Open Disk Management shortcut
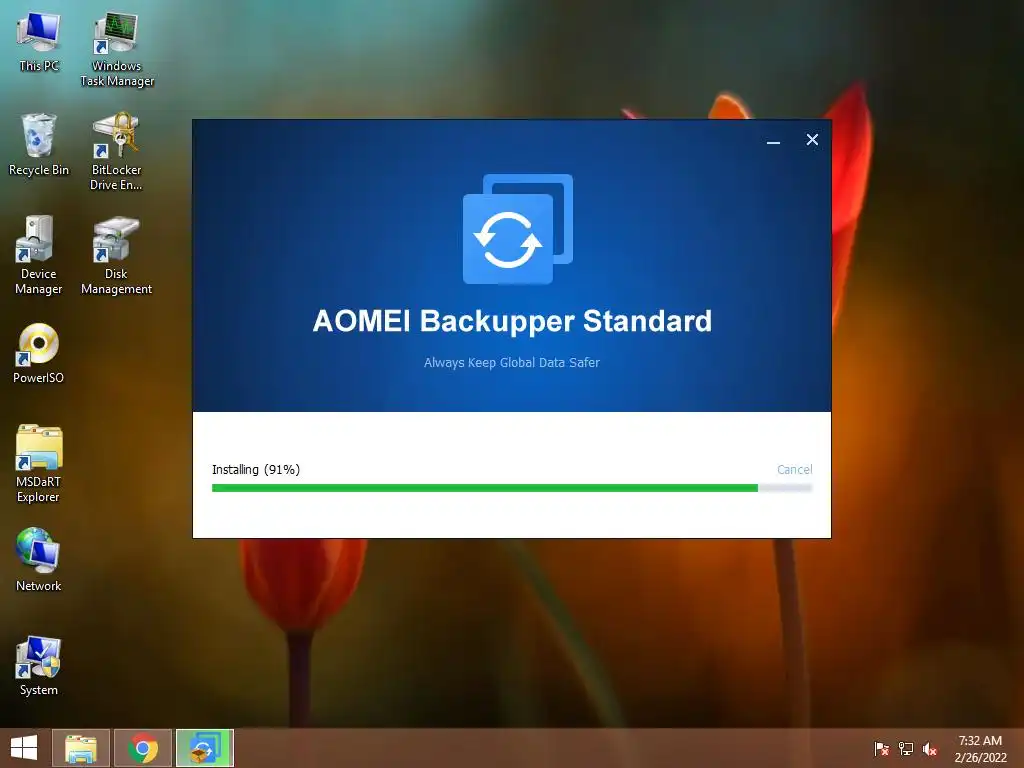1024x768 pixels. 116,255
